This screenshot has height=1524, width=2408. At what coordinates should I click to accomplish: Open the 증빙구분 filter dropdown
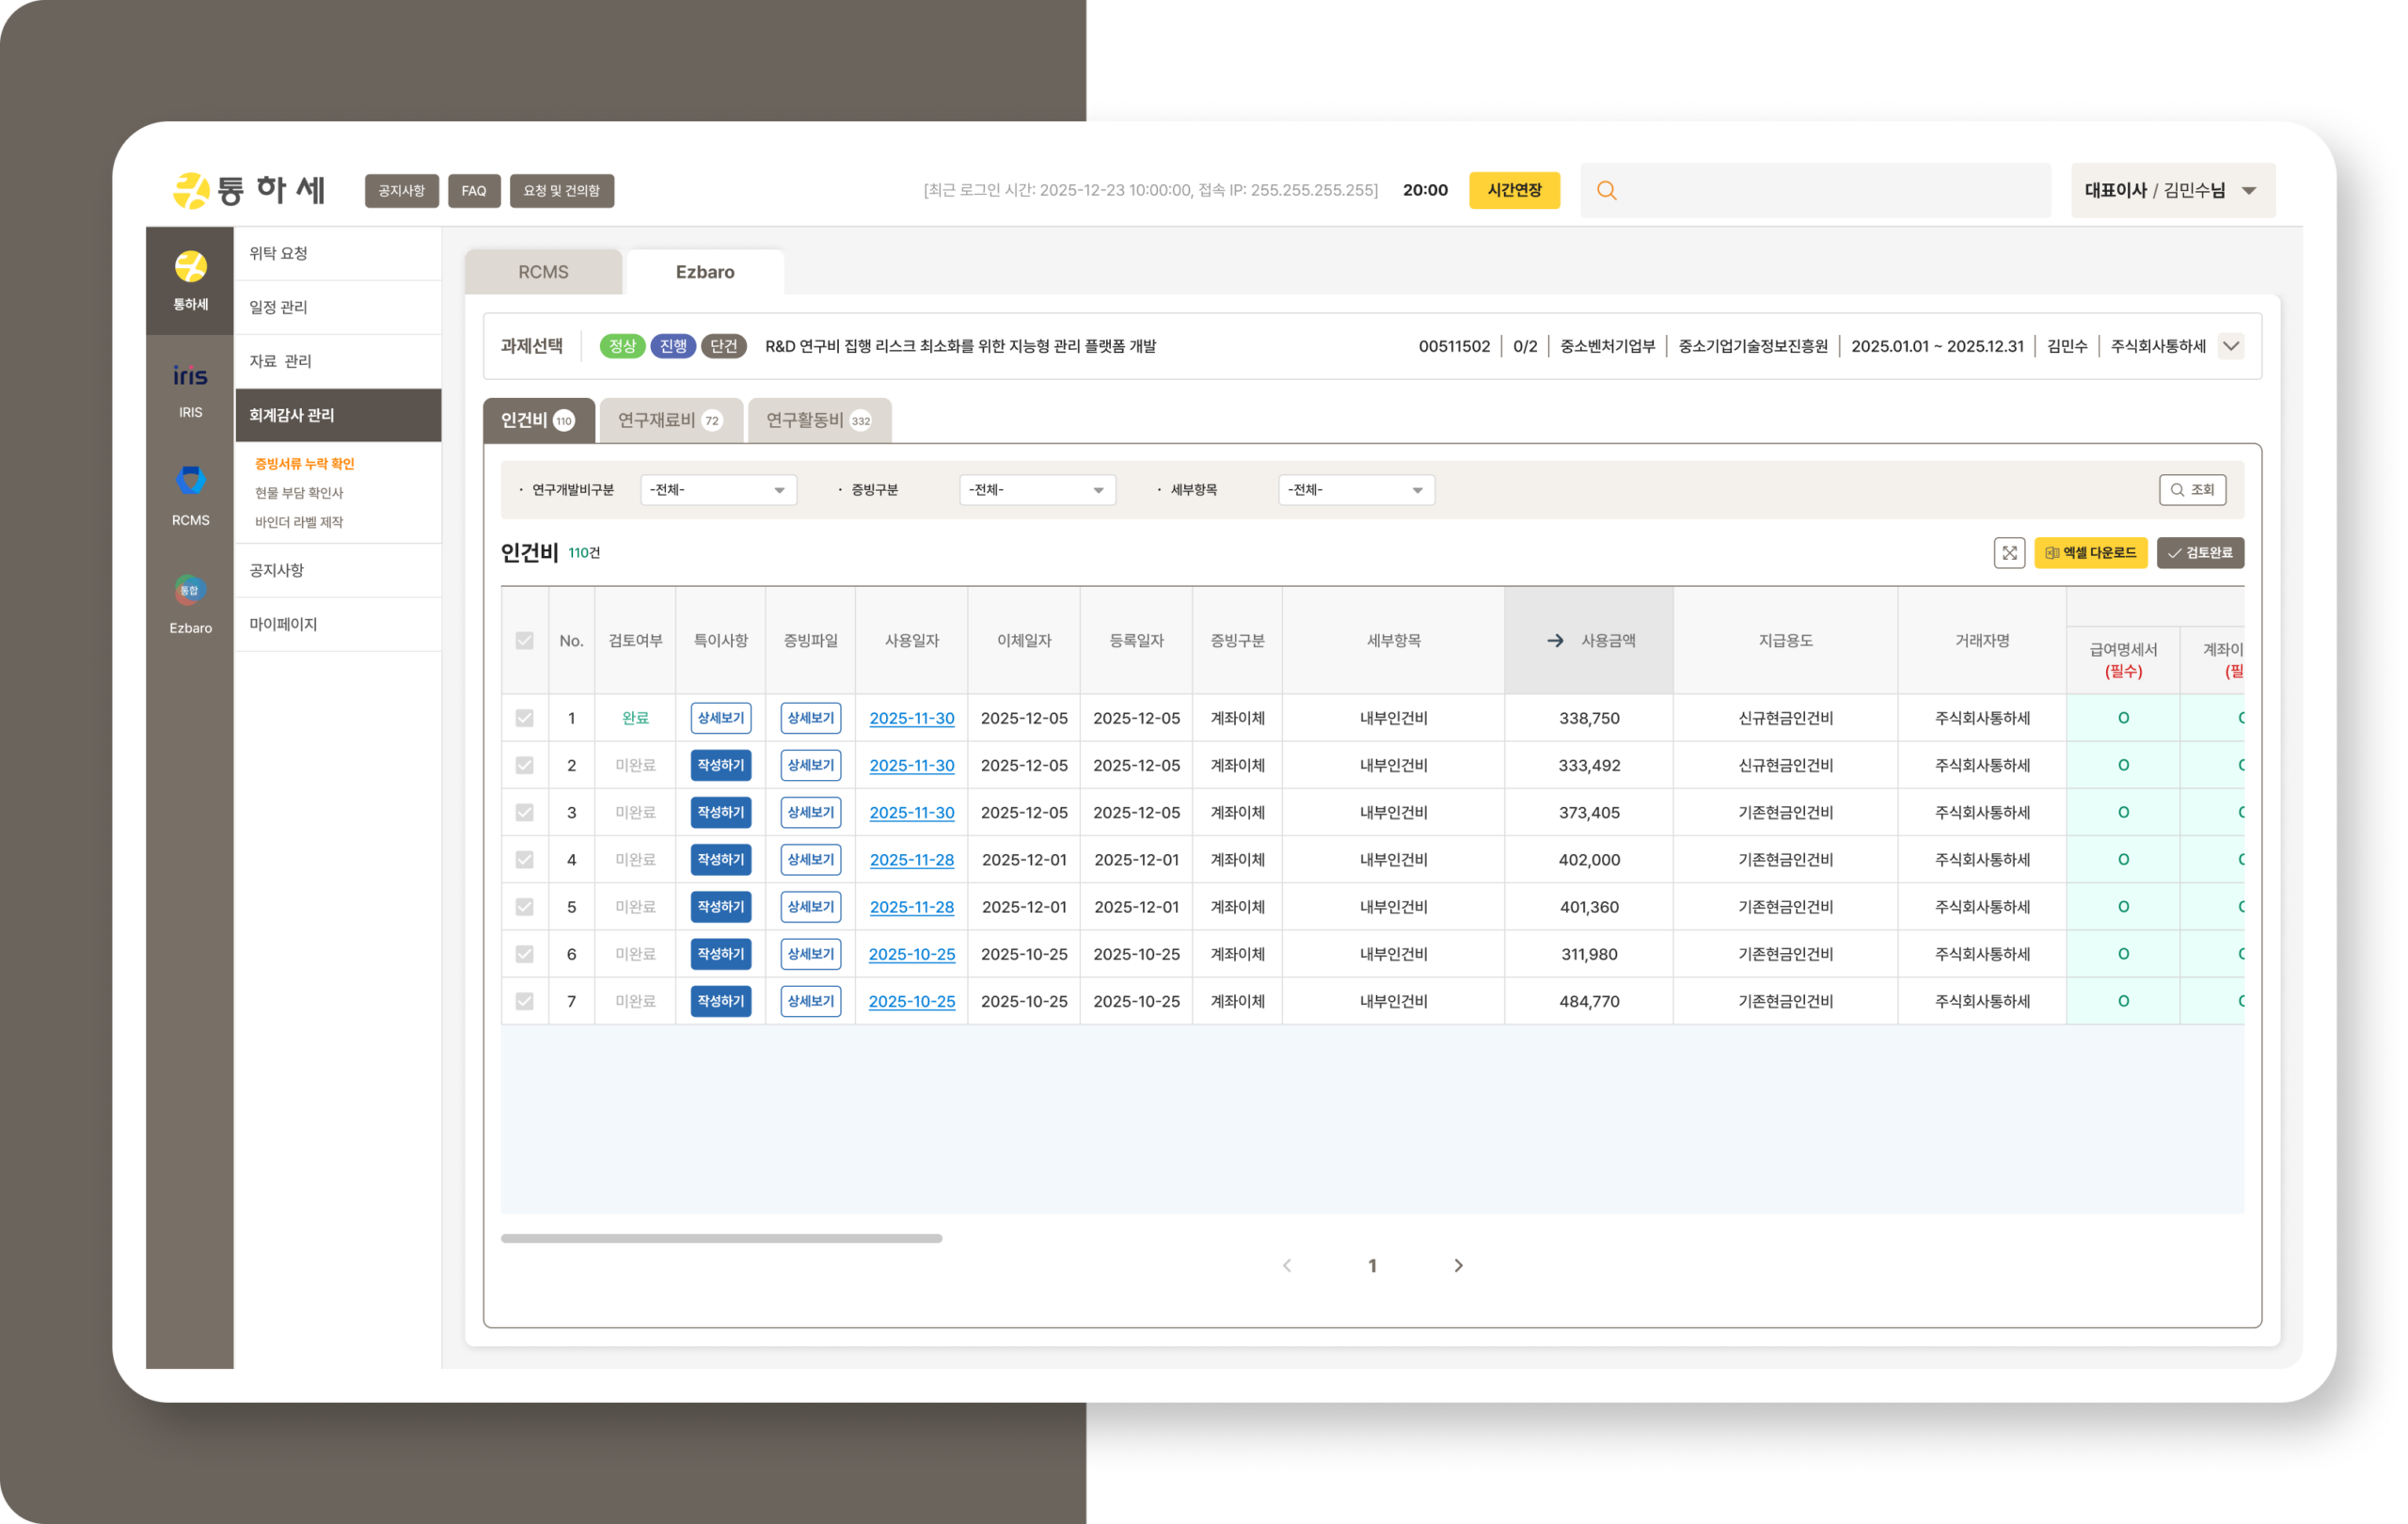(1037, 490)
